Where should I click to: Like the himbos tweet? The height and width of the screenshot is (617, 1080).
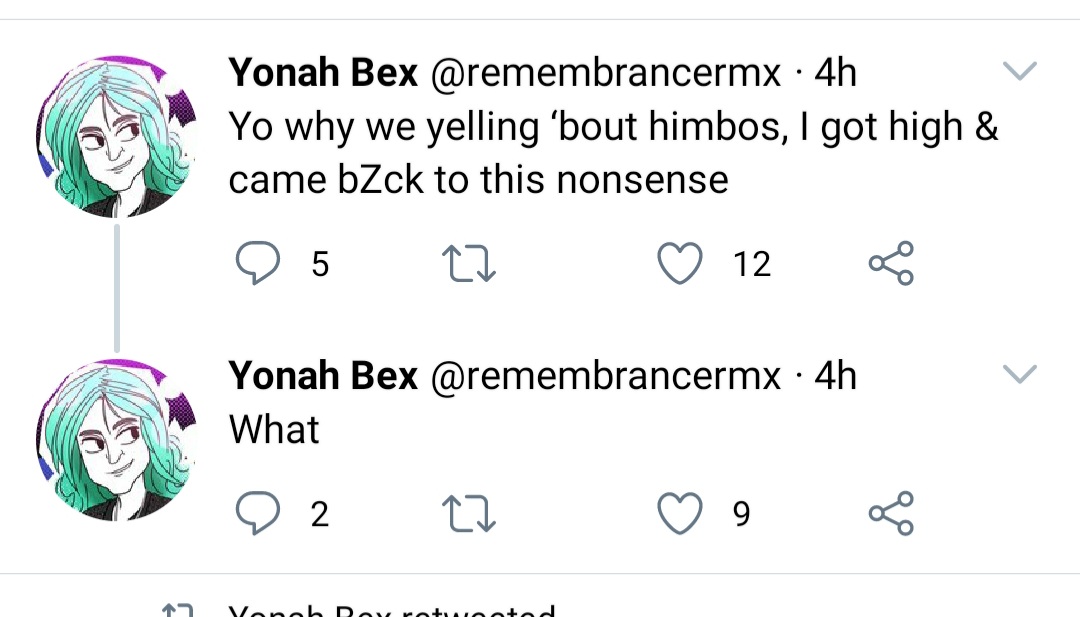coord(680,264)
